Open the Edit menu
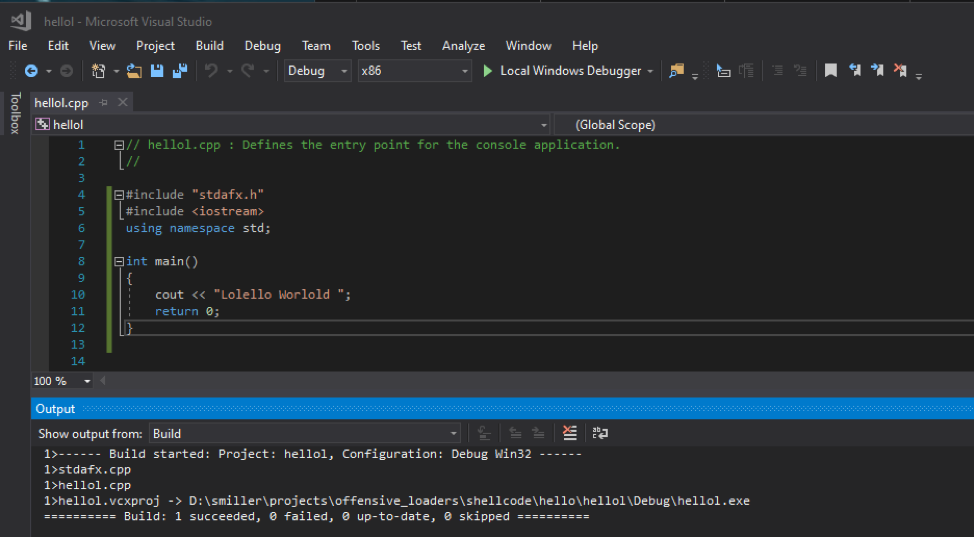The width and height of the screenshot is (974, 537). tap(58, 46)
